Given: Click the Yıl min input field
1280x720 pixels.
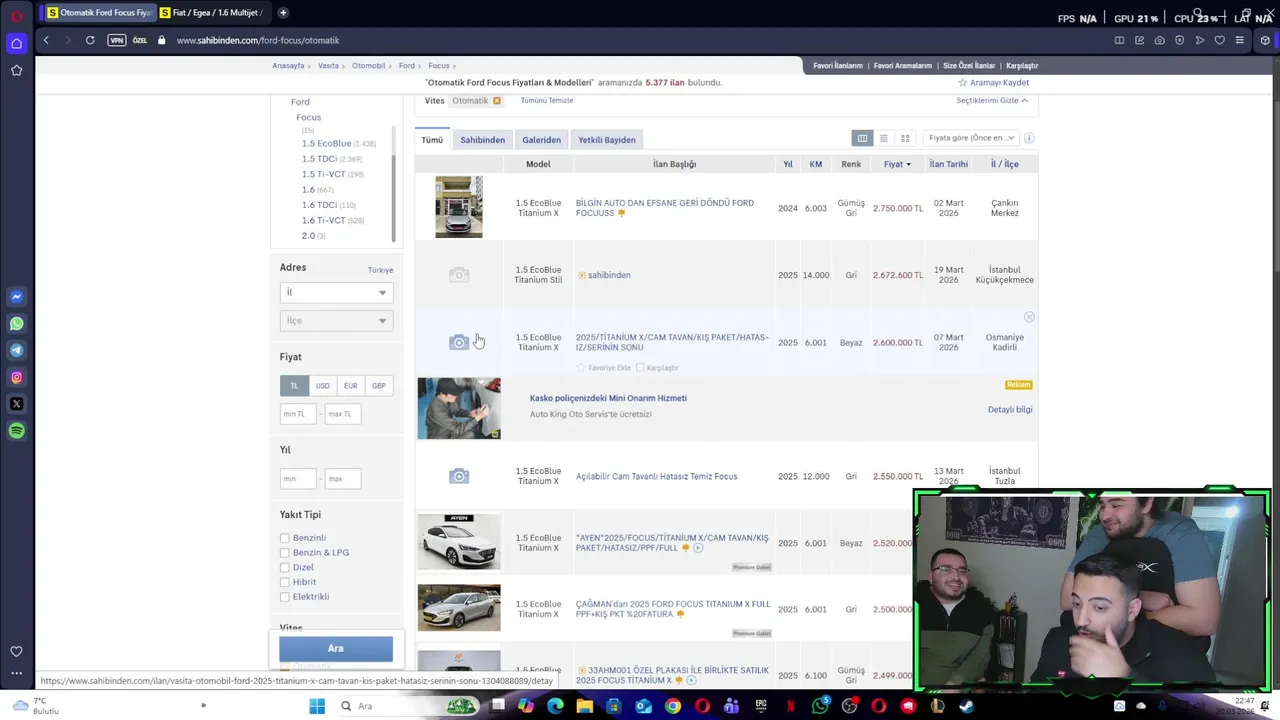Looking at the screenshot, I should coord(298,479).
